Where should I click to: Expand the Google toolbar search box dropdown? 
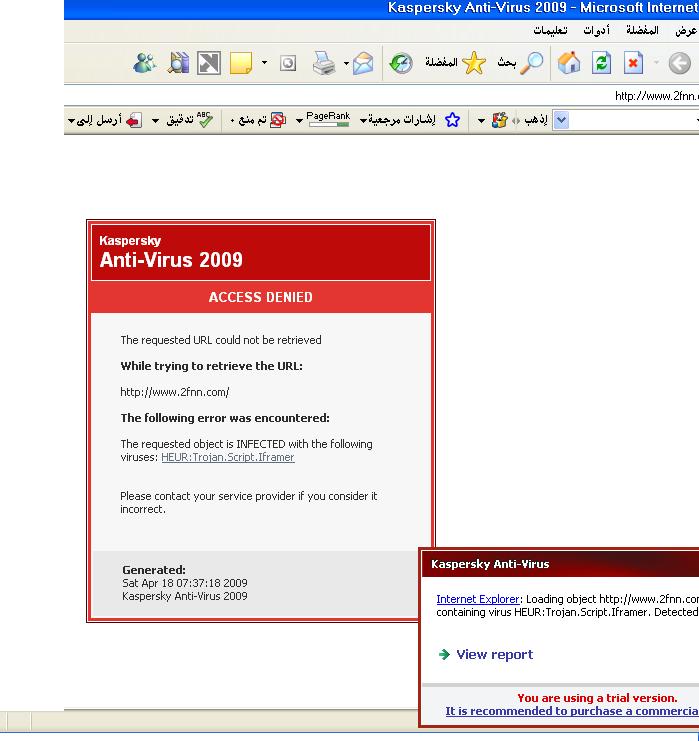point(560,120)
